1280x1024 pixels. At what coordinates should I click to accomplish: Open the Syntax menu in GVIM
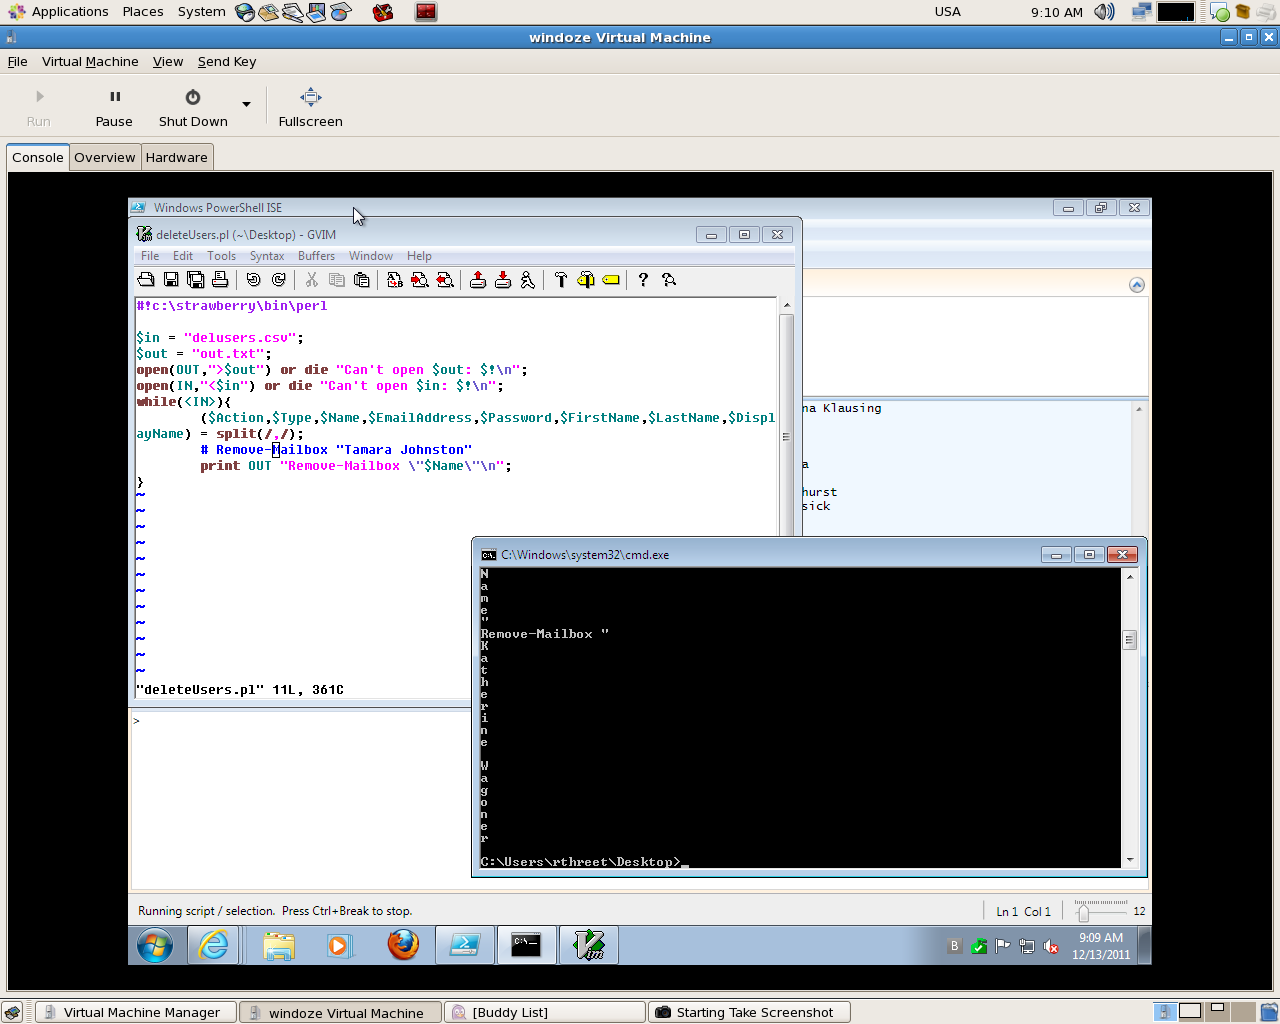pyautogui.click(x=267, y=256)
